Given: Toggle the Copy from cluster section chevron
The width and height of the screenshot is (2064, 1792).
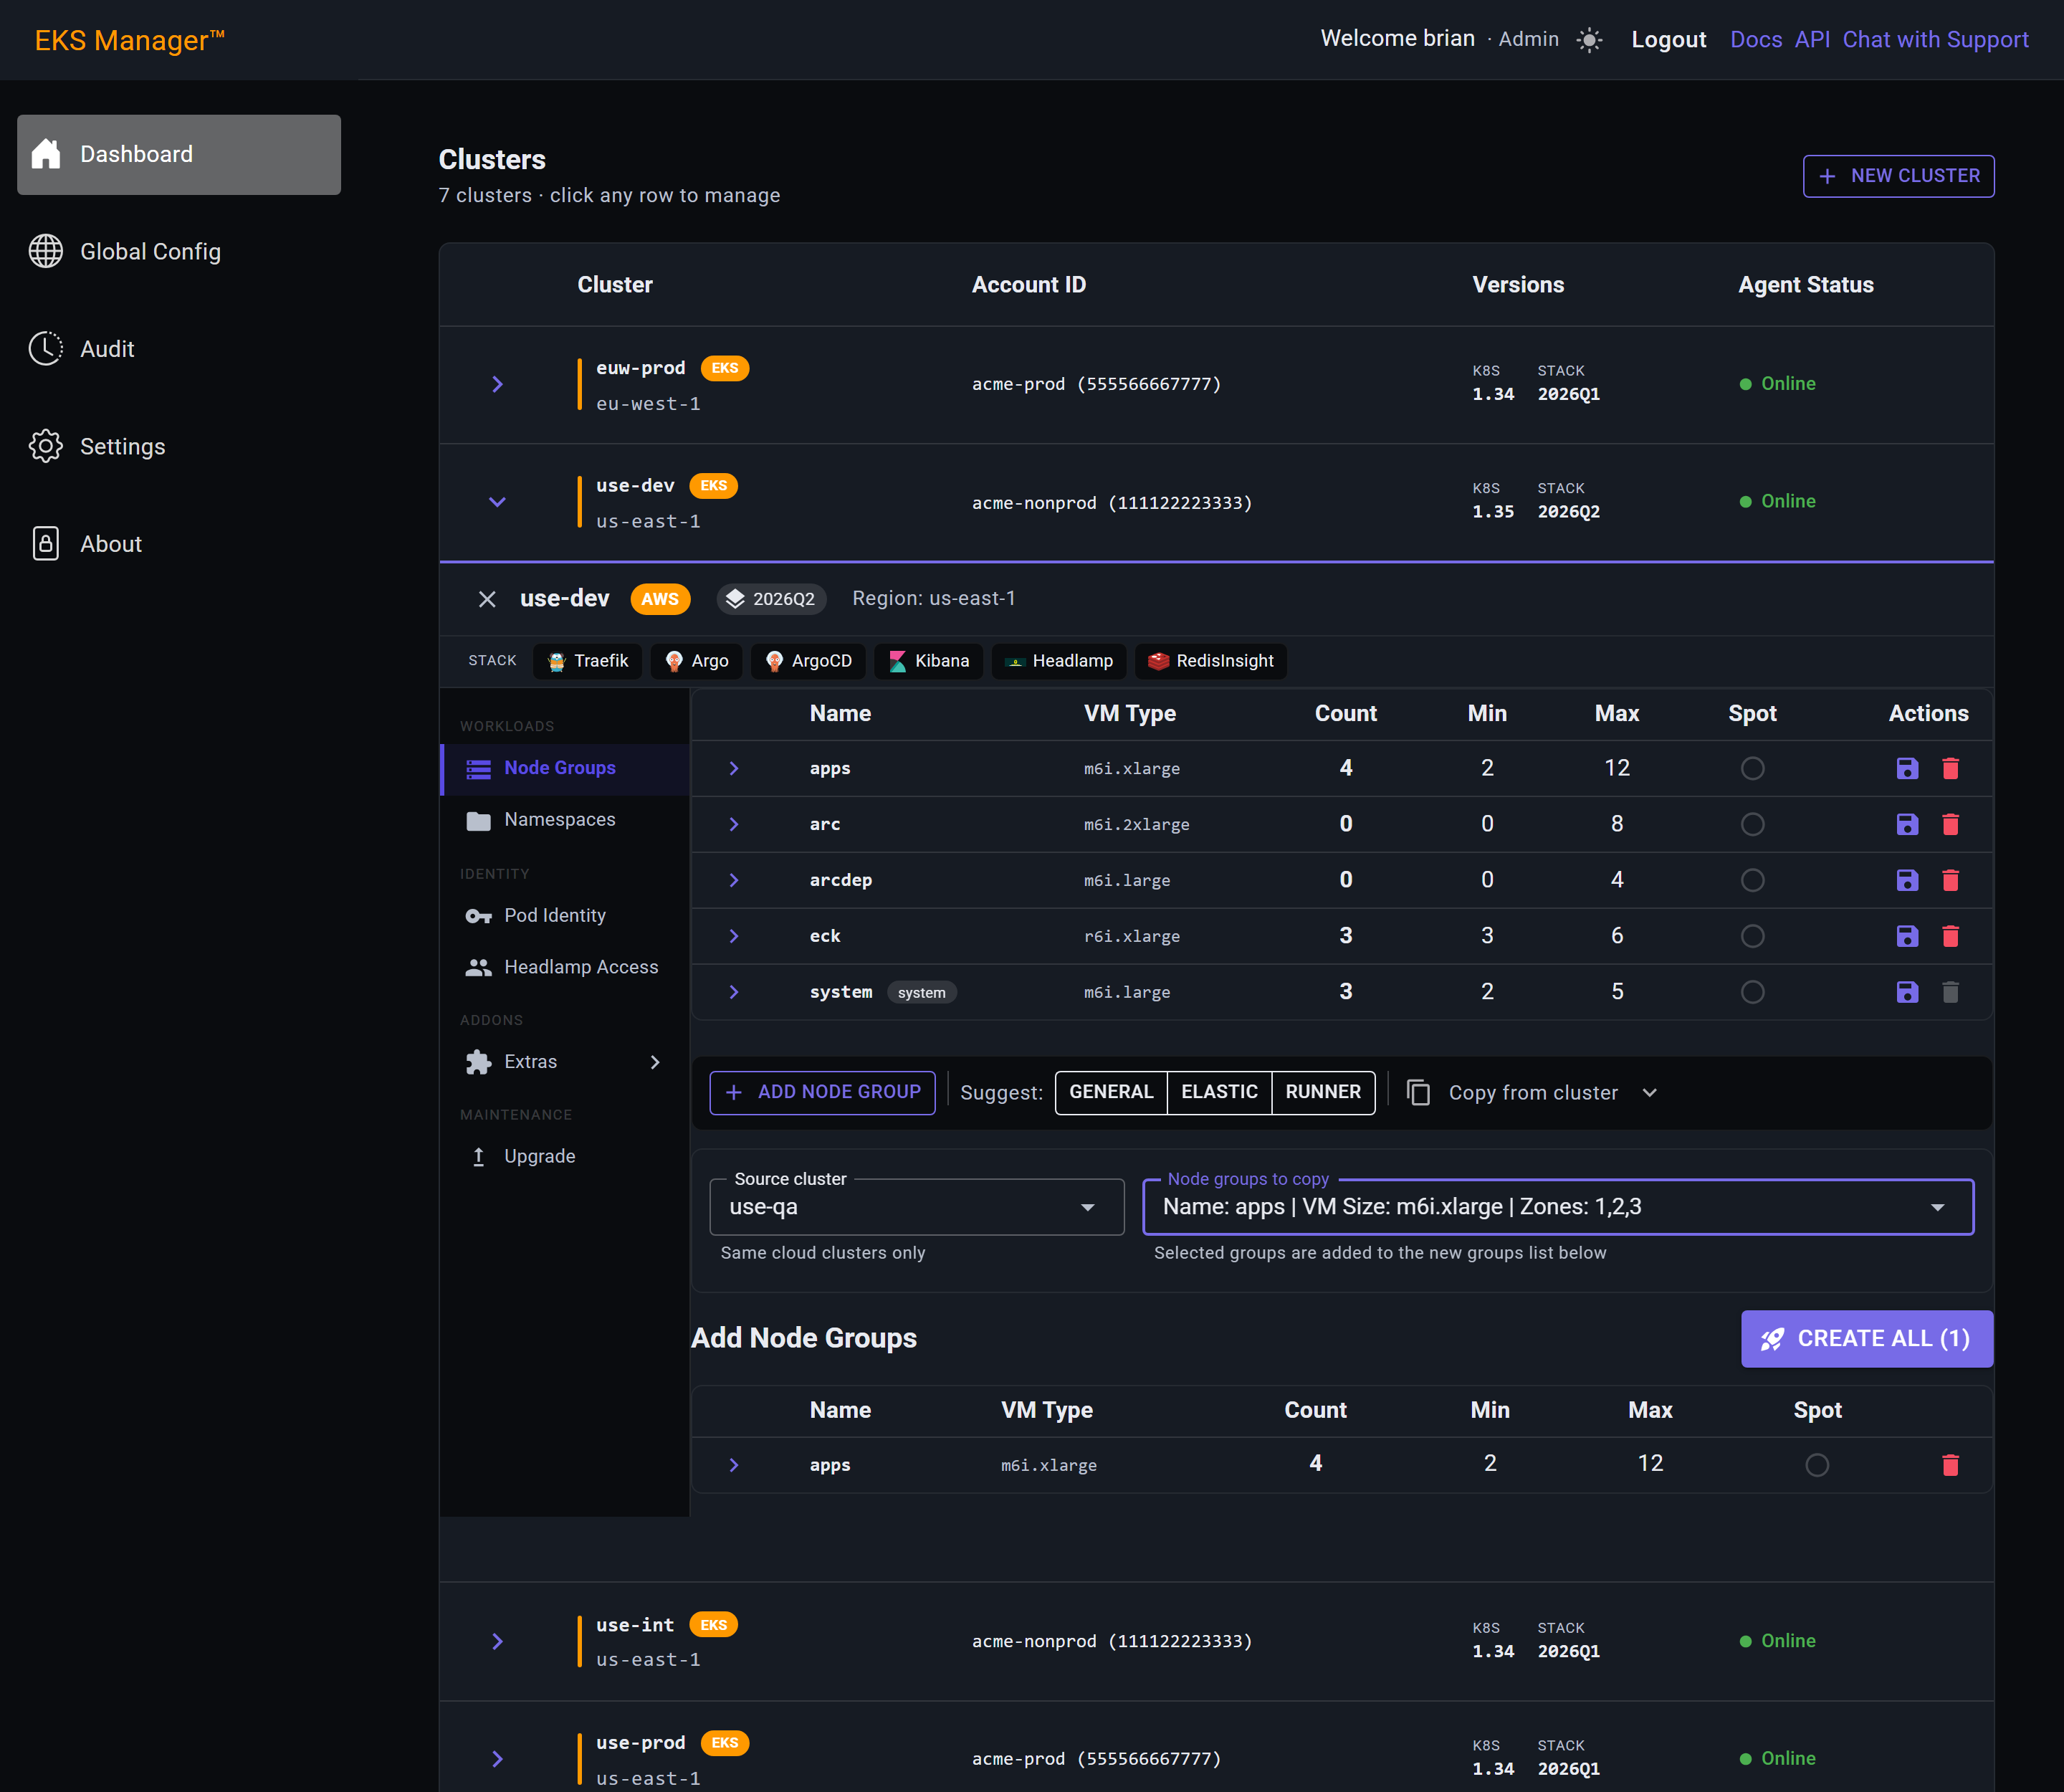Looking at the screenshot, I should click(x=1650, y=1092).
